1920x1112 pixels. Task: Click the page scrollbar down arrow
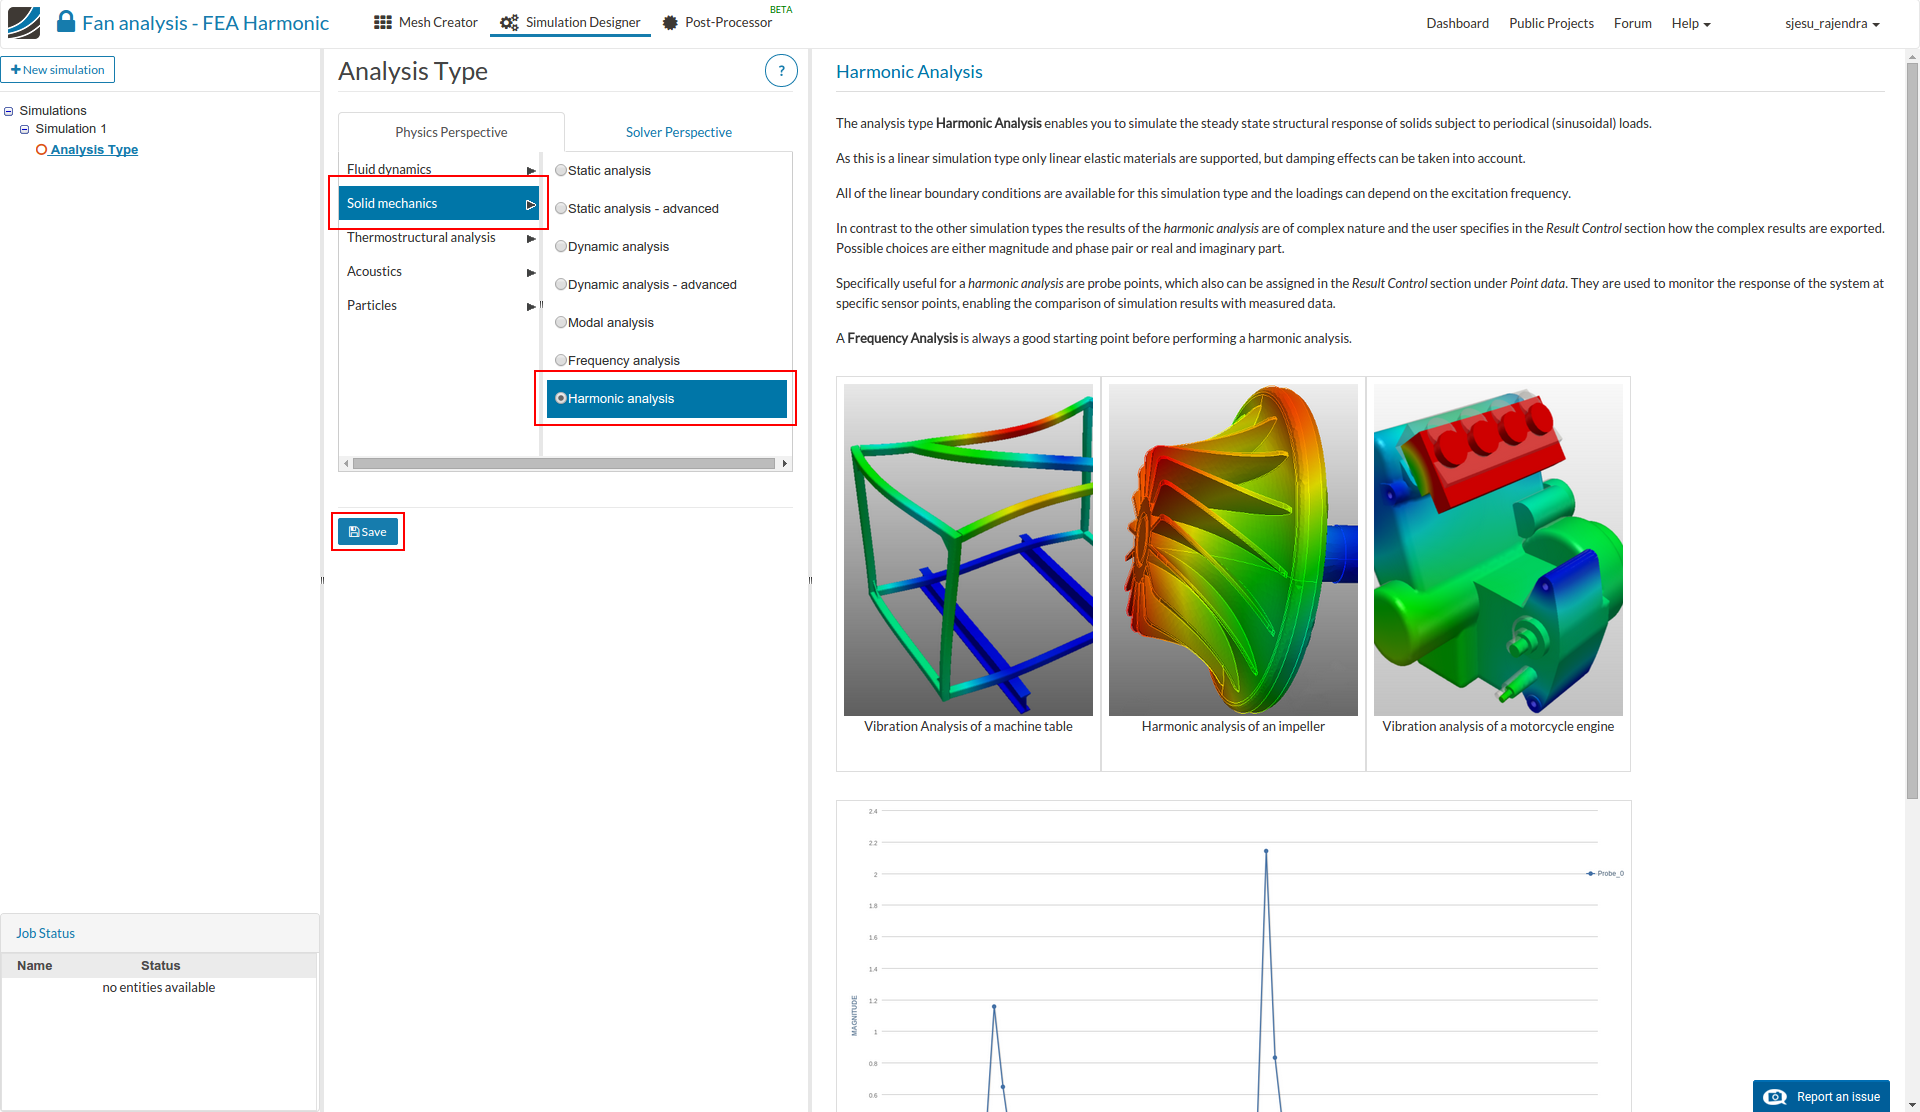coord(1912,1105)
